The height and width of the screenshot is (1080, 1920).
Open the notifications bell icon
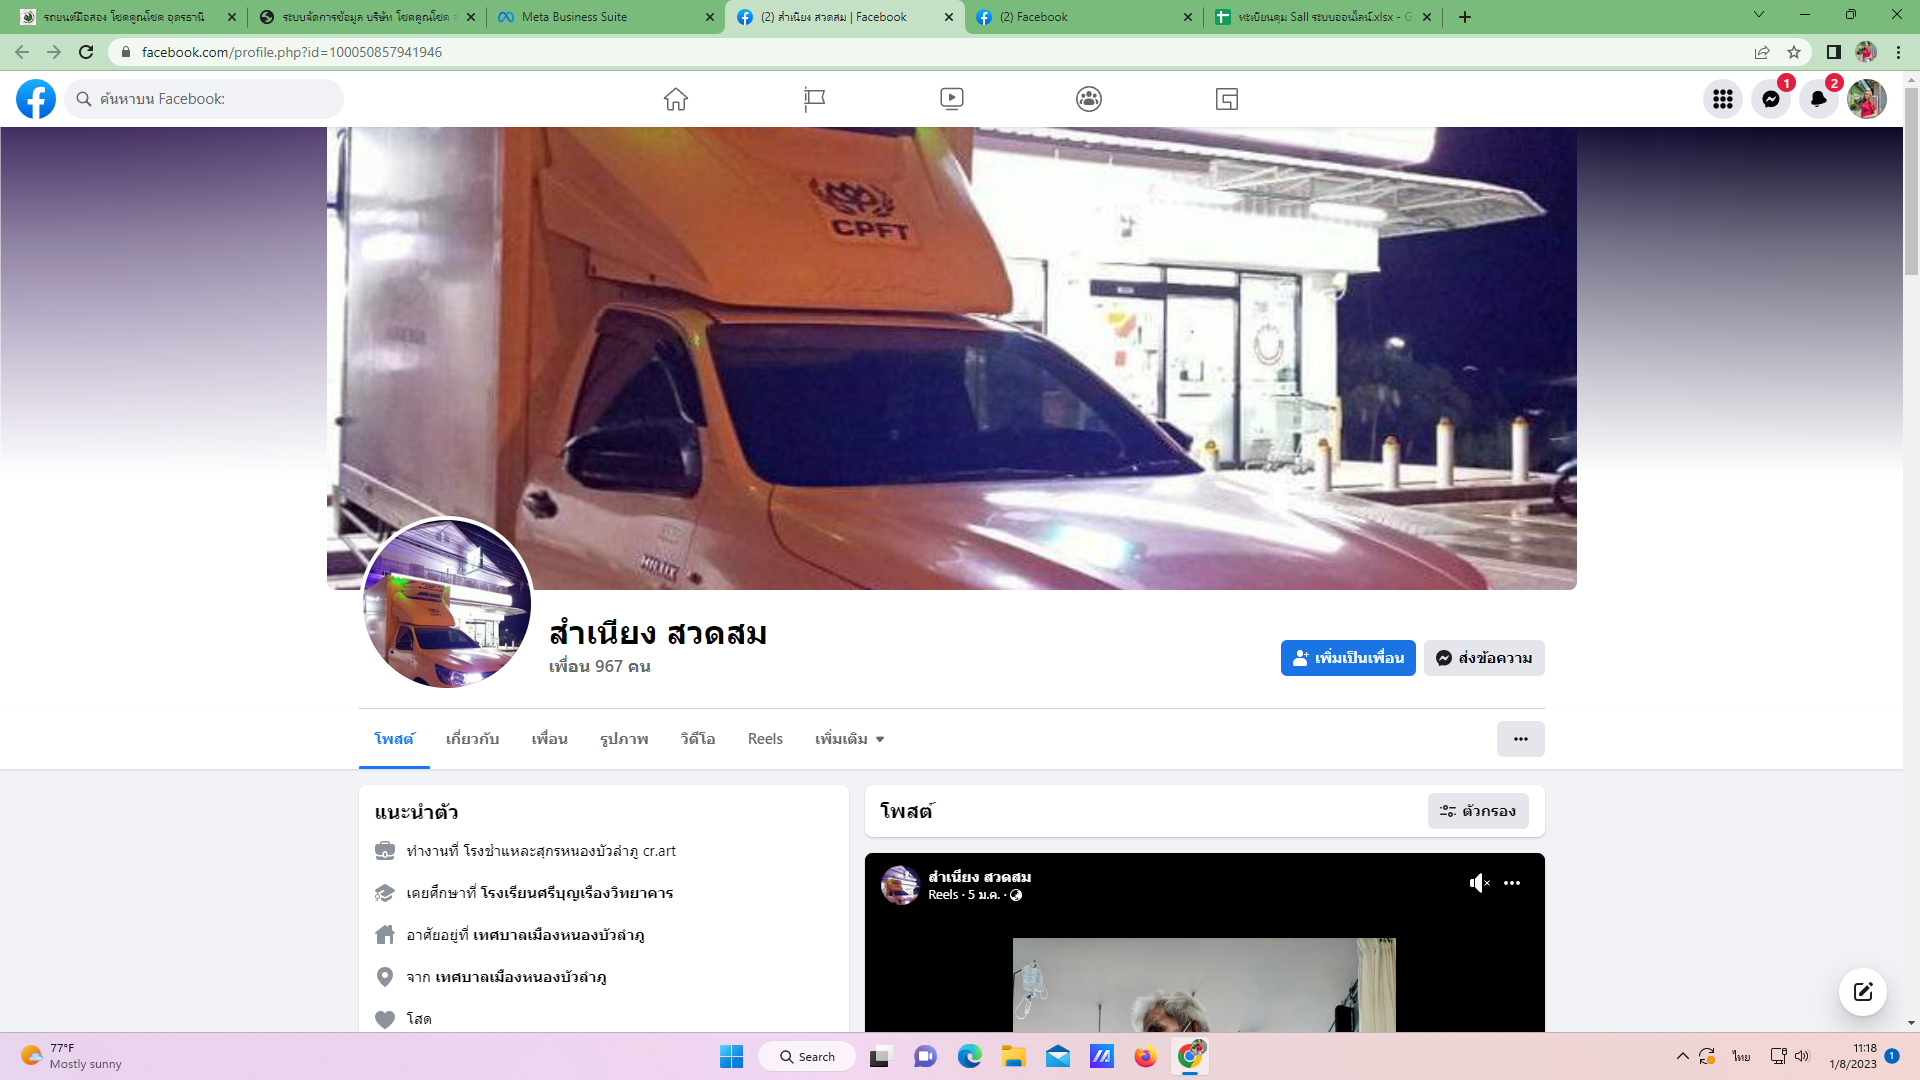[x=1818, y=99]
